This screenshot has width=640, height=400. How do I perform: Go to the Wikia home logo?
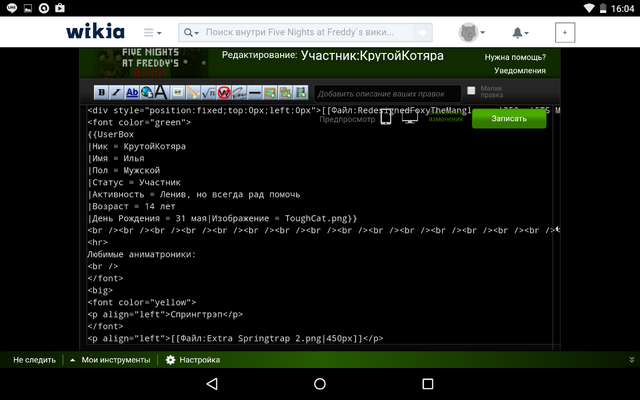(95, 31)
